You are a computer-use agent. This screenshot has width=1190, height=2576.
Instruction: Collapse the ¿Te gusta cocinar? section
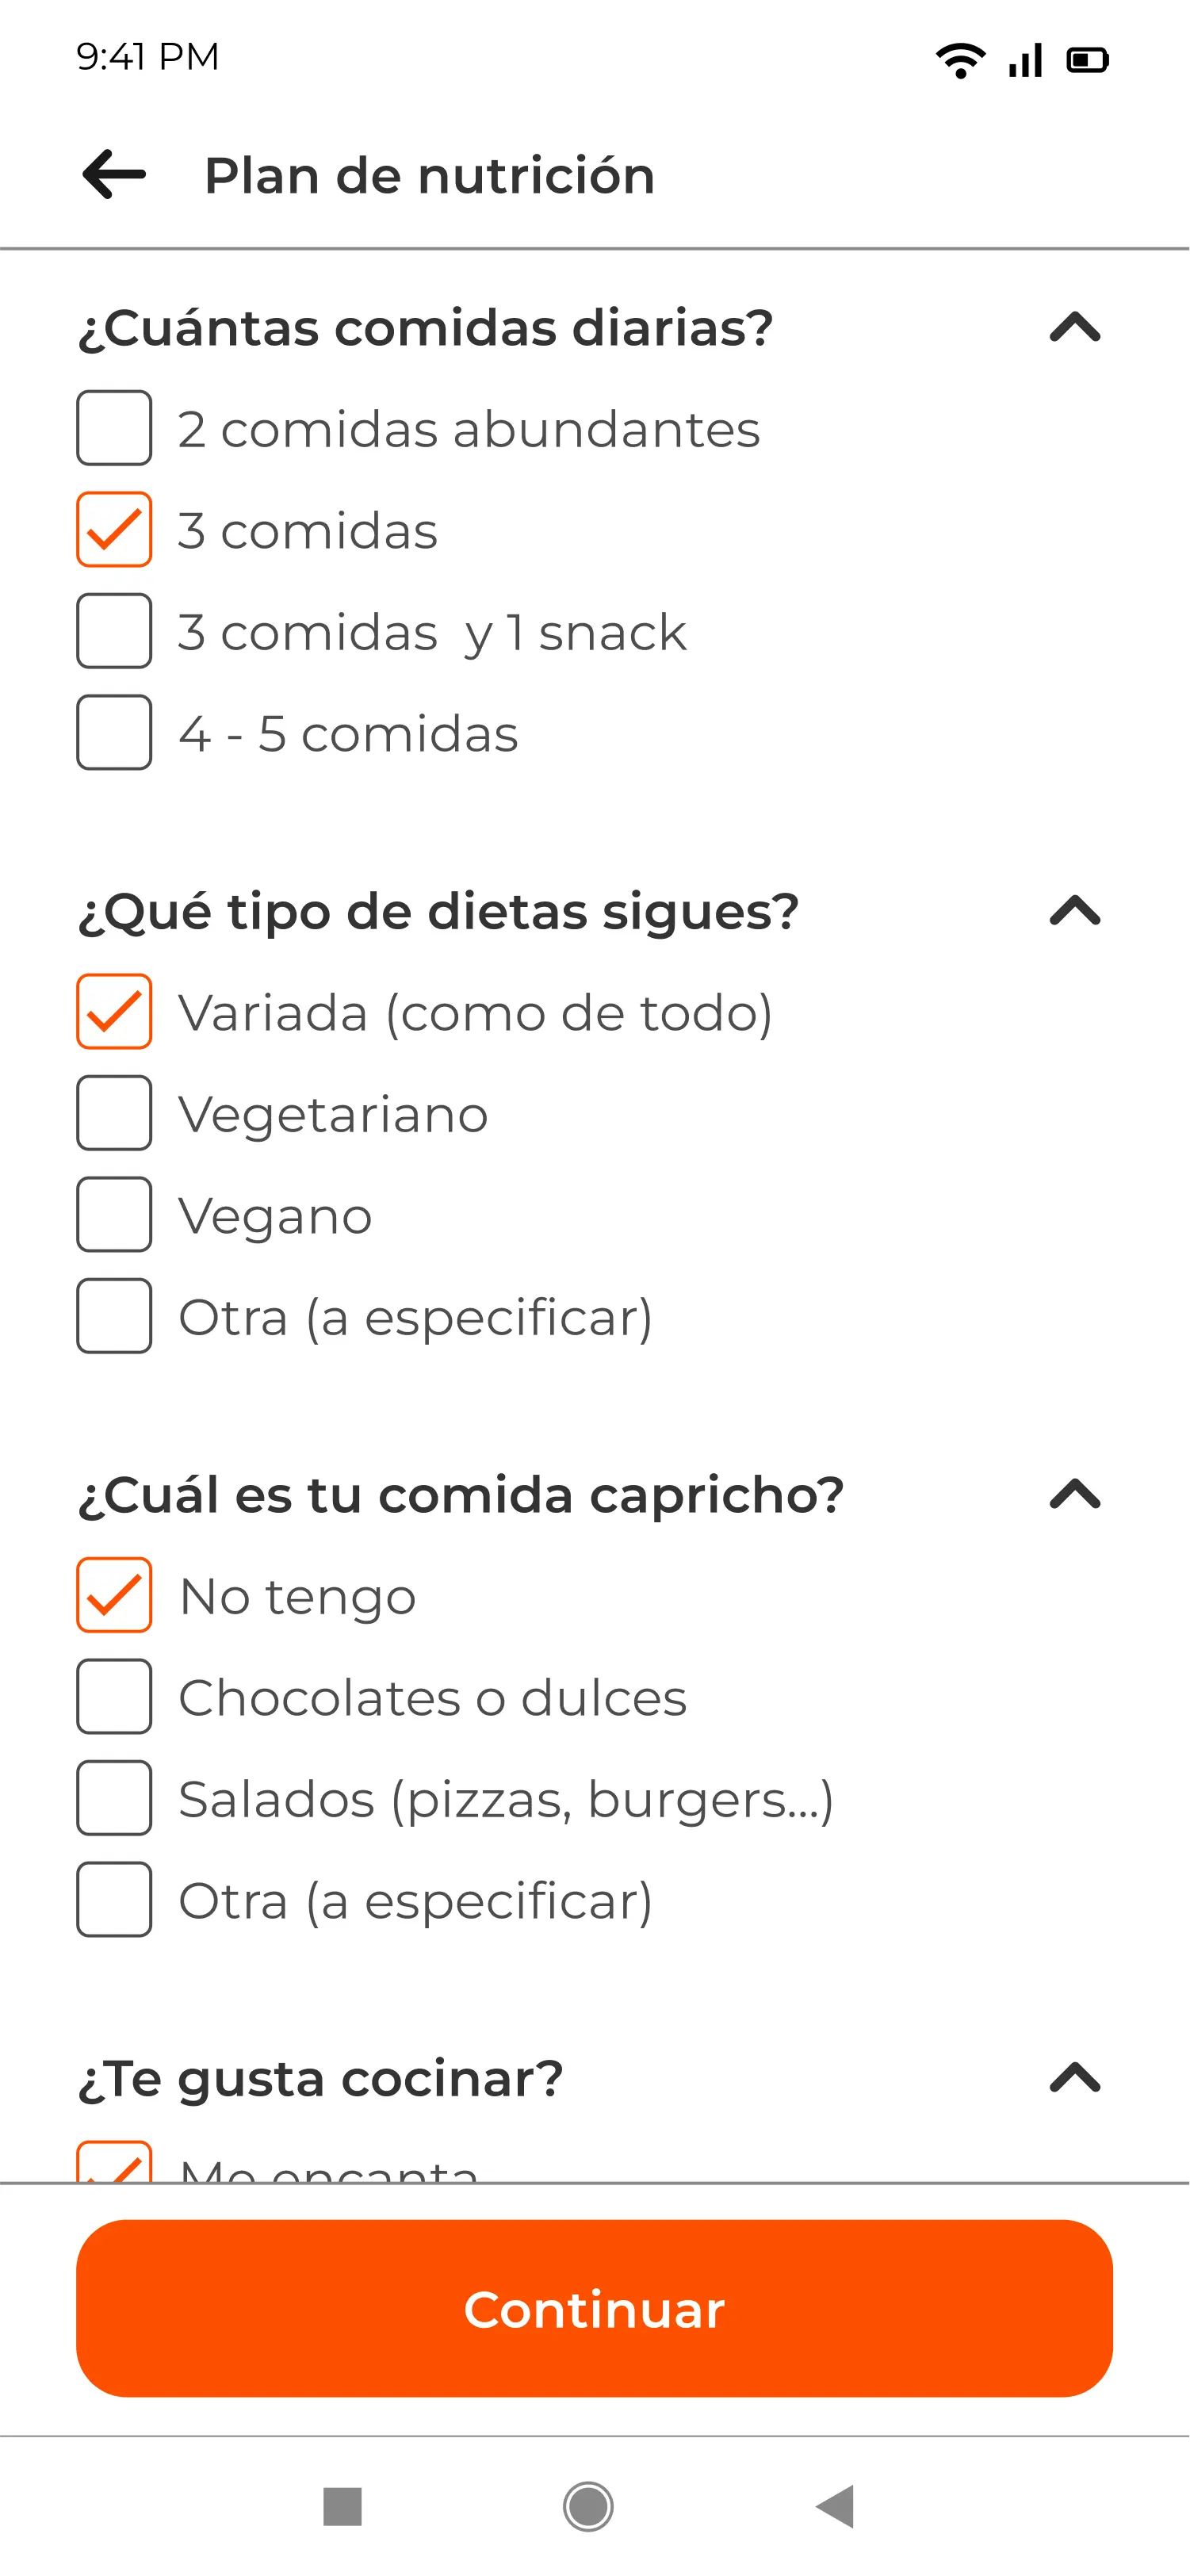click(1075, 2078)
